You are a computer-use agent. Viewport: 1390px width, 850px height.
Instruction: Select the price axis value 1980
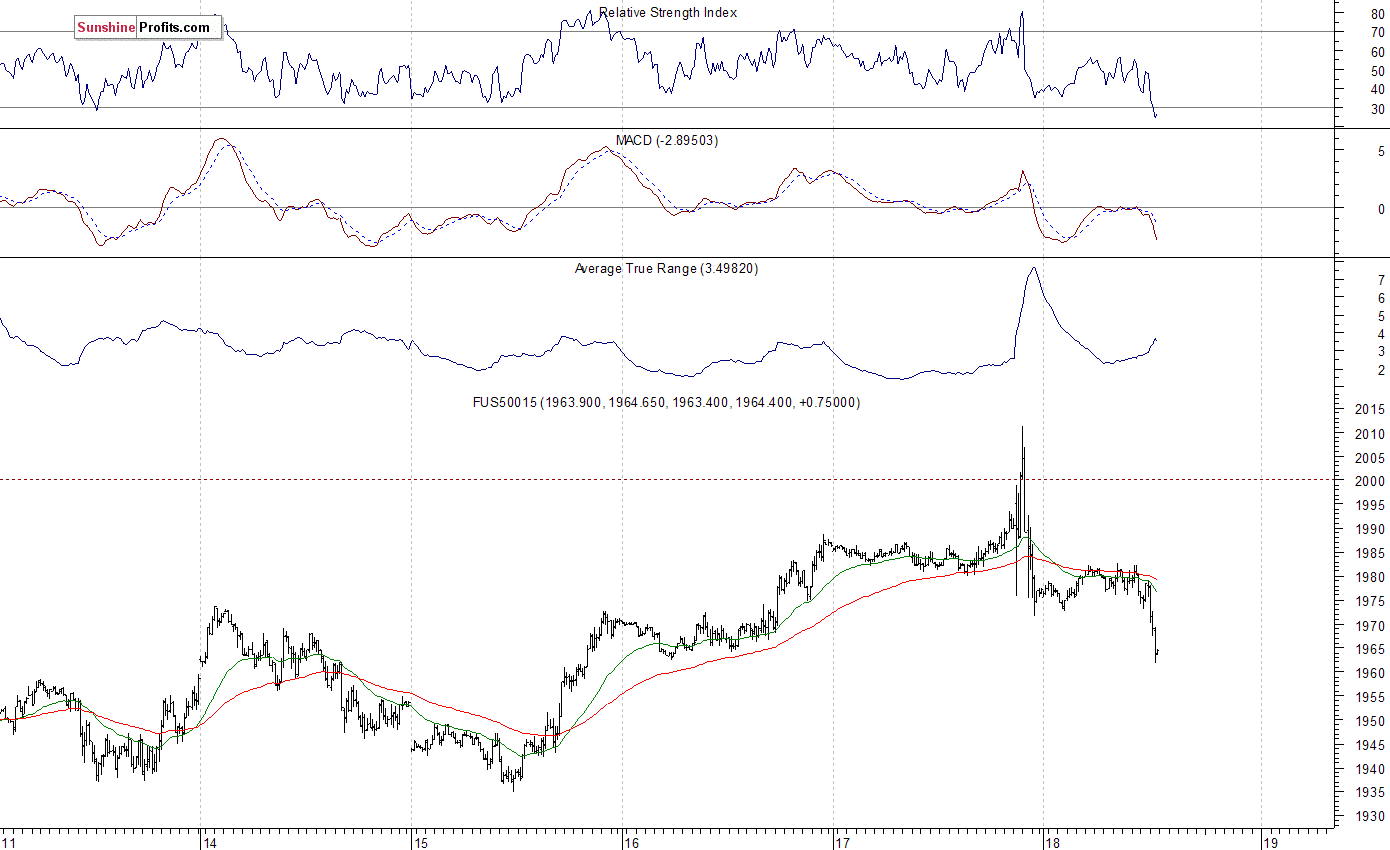point(1372,578)
